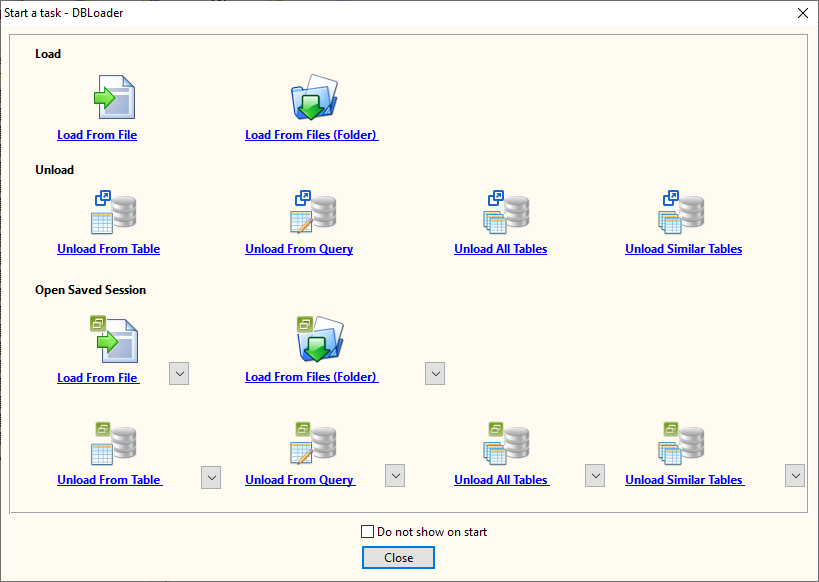Start Unload From Table link in Unload section
Viewport: 819px width, 582px height.
click(109, 249)
